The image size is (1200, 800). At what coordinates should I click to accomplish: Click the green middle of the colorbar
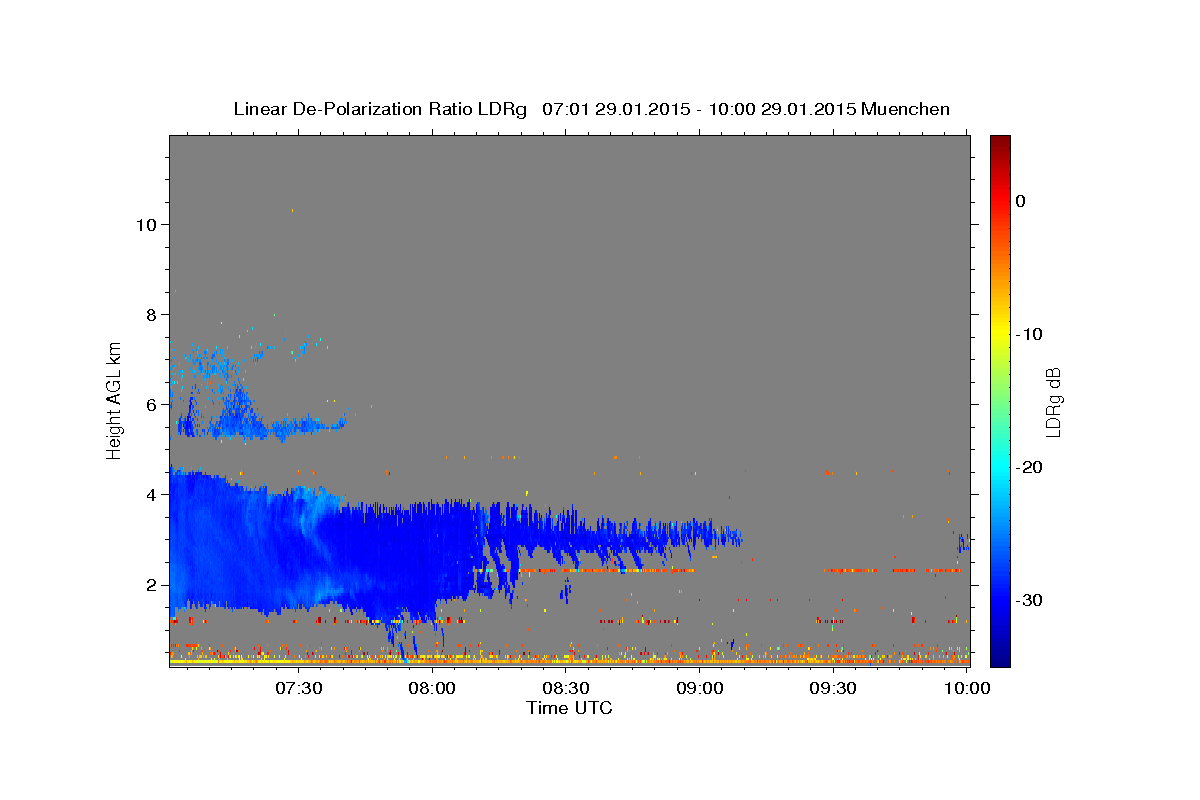1000,400
